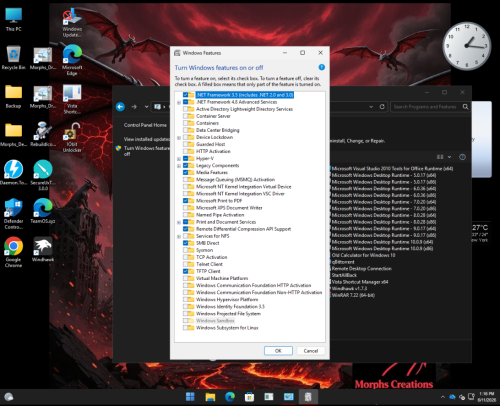
Task: Open Microsoft Edge from the taskbar
Action: [230, 397]
